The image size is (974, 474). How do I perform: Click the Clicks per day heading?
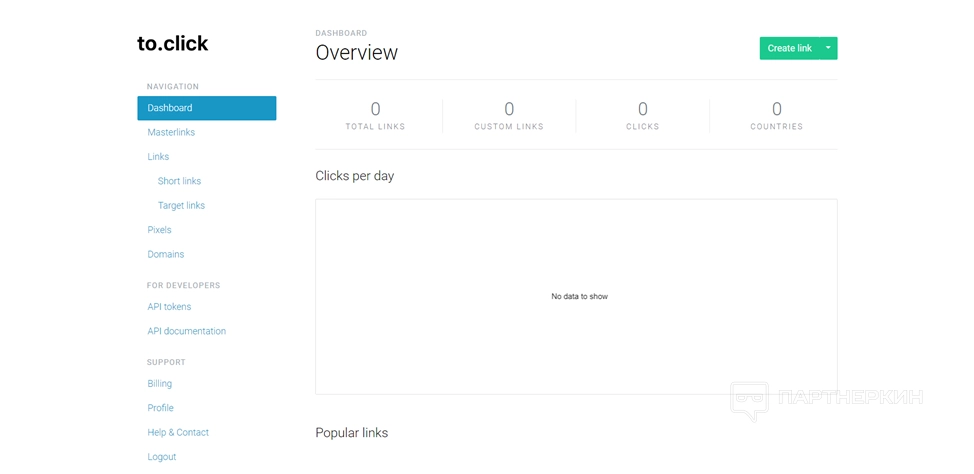(x=355, y=176)
